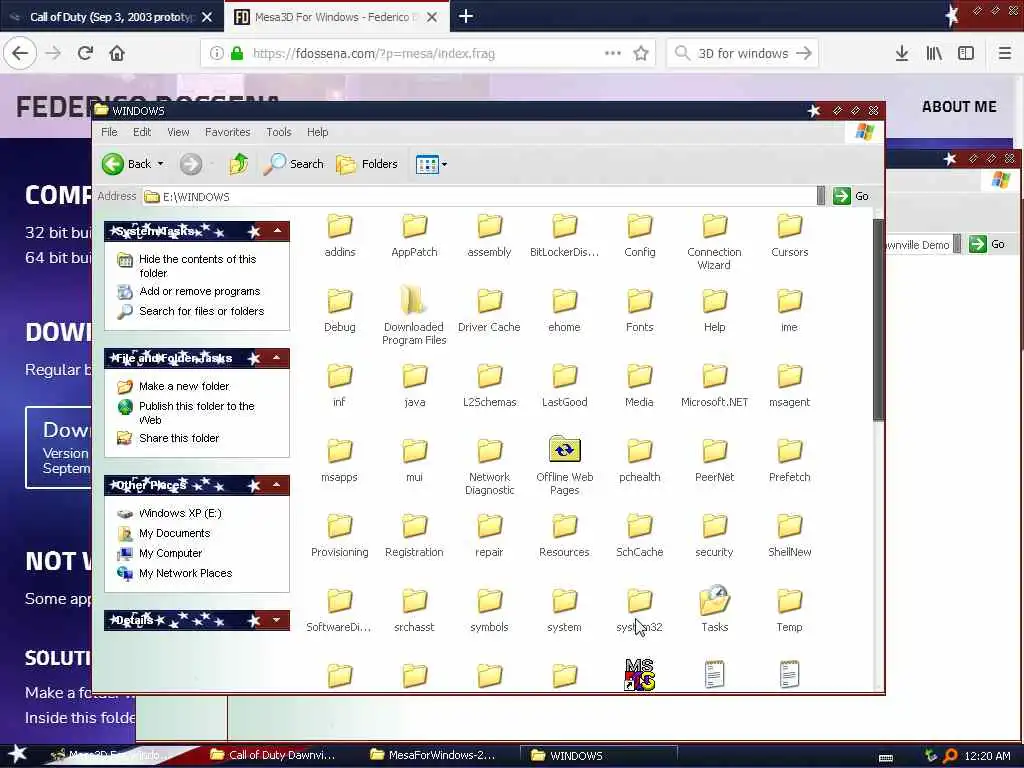Viewport: 1024px width, 768px height.
Task: Select the assembly folder icon
Action: coord(489,227)
